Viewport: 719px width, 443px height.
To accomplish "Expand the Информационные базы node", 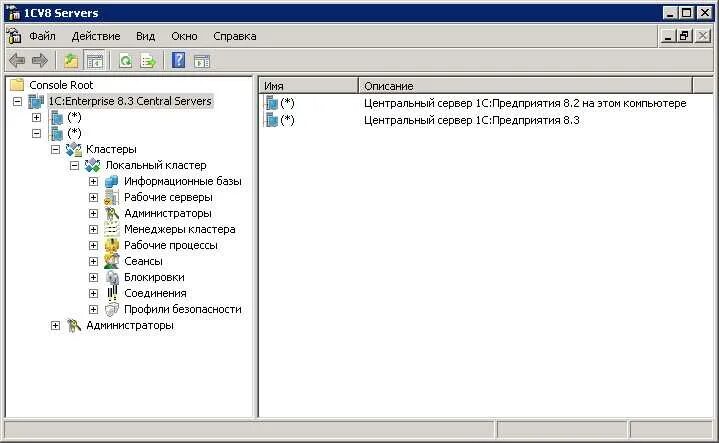I will point(94,182).
